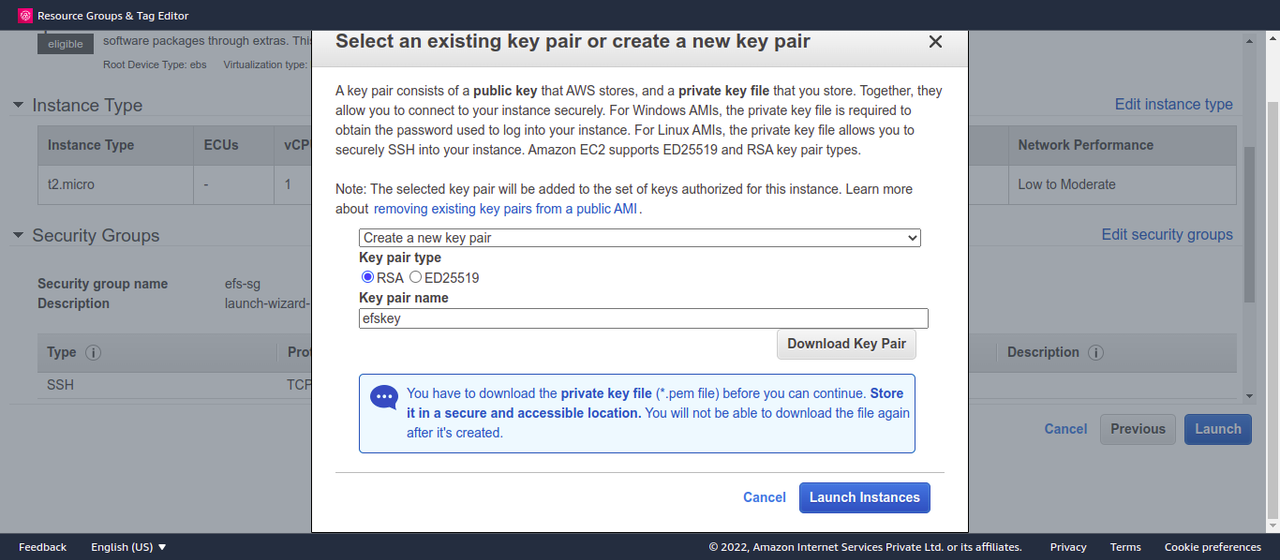This screenshot has width=1280, height=560.
Task: Open the Privacy link
Action: (x=1068, y=547)
